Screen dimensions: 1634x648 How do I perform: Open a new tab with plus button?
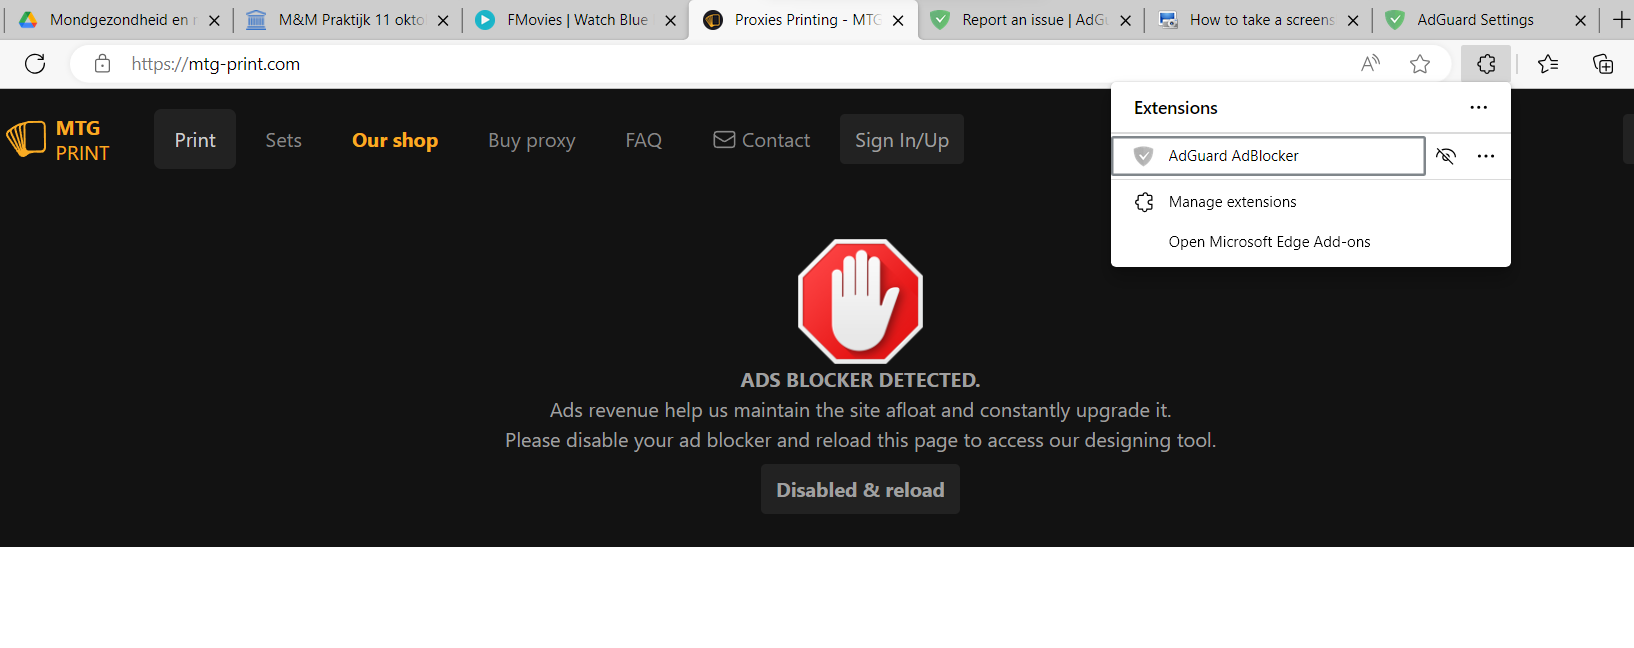[1621, 20]
